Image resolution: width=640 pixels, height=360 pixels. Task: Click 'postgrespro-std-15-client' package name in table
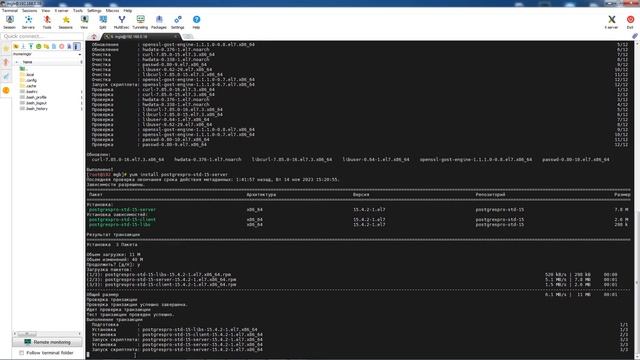coord(122,220)
